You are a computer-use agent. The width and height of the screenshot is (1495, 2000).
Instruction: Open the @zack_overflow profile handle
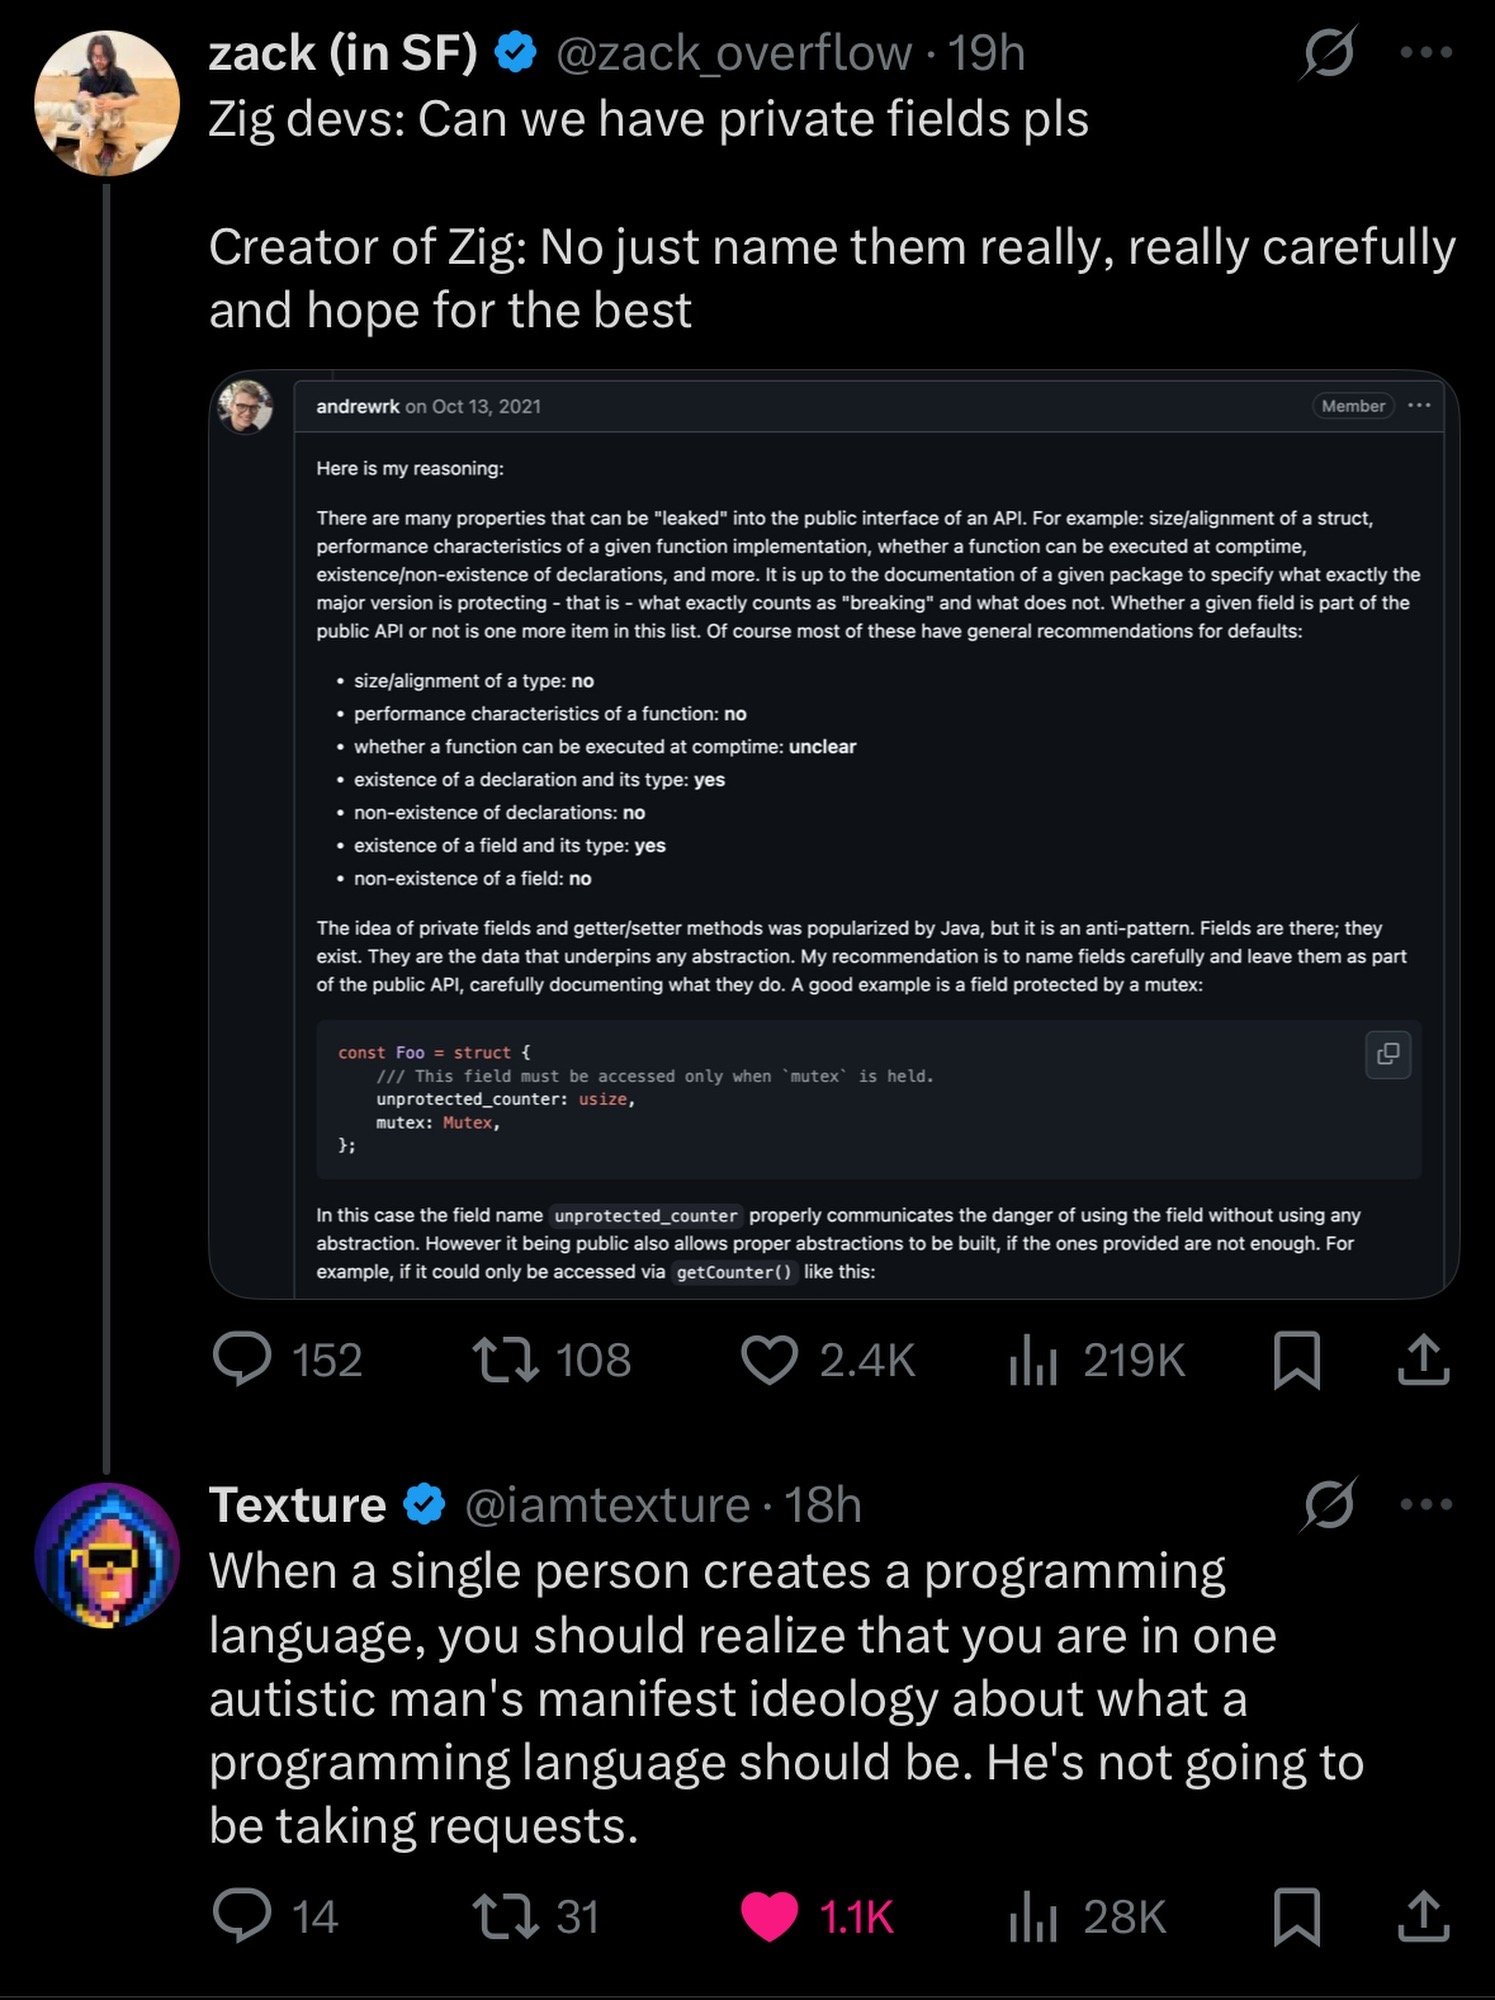pos(733,53)
